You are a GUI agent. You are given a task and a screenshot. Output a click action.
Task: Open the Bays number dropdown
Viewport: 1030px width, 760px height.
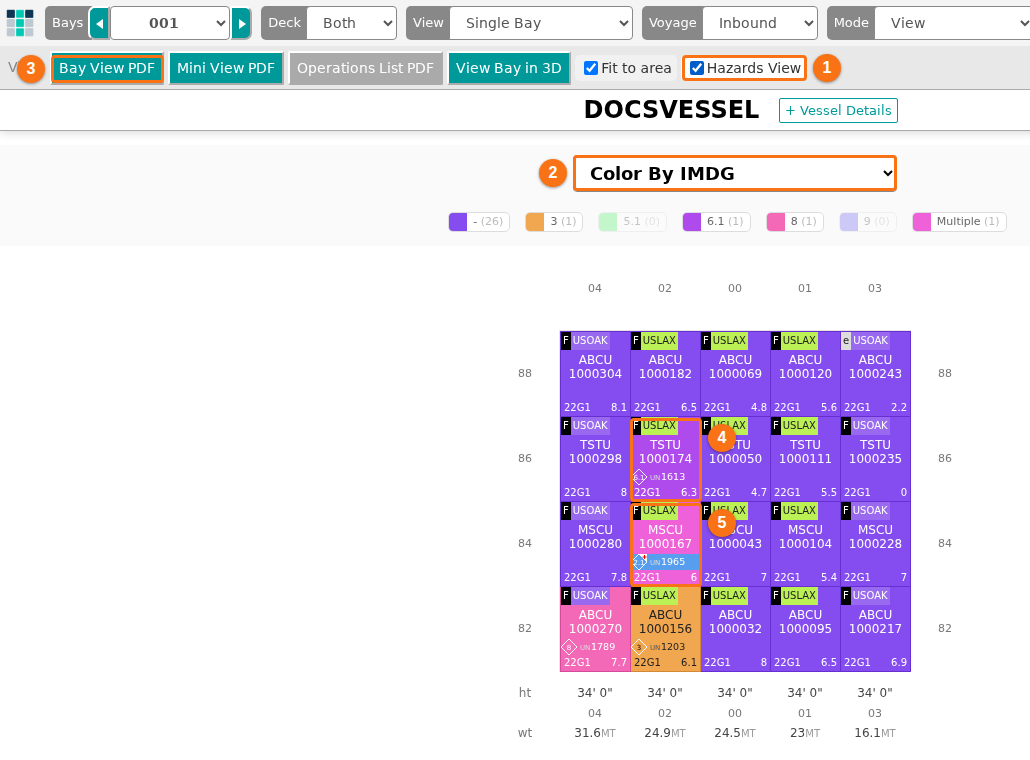(x=170, y=24)
